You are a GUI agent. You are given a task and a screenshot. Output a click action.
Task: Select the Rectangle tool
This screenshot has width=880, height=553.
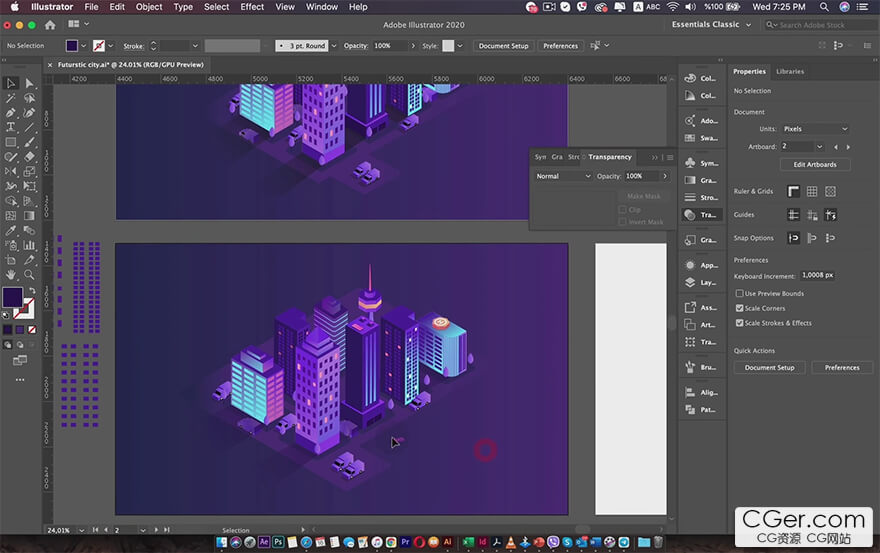(x=11, y=142)
